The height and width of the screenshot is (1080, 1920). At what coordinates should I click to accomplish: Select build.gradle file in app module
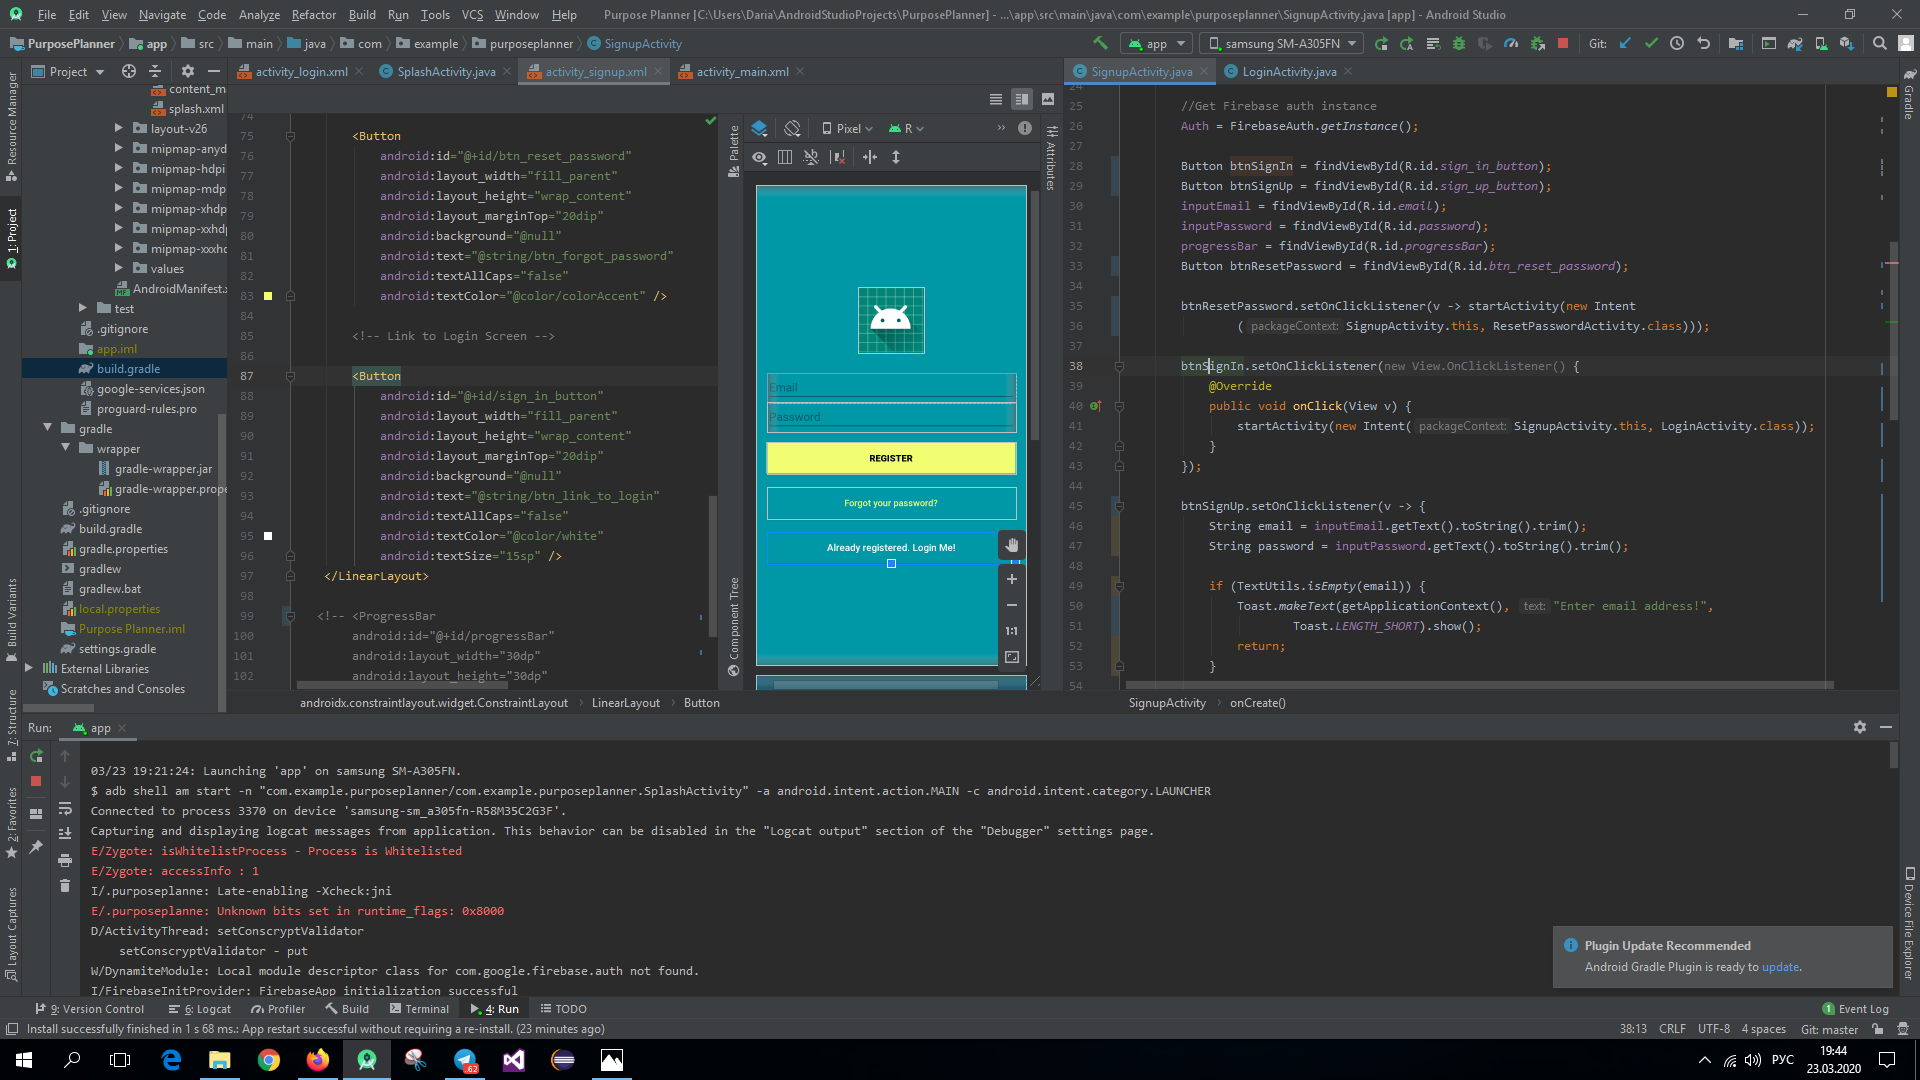tap(128, 368)
